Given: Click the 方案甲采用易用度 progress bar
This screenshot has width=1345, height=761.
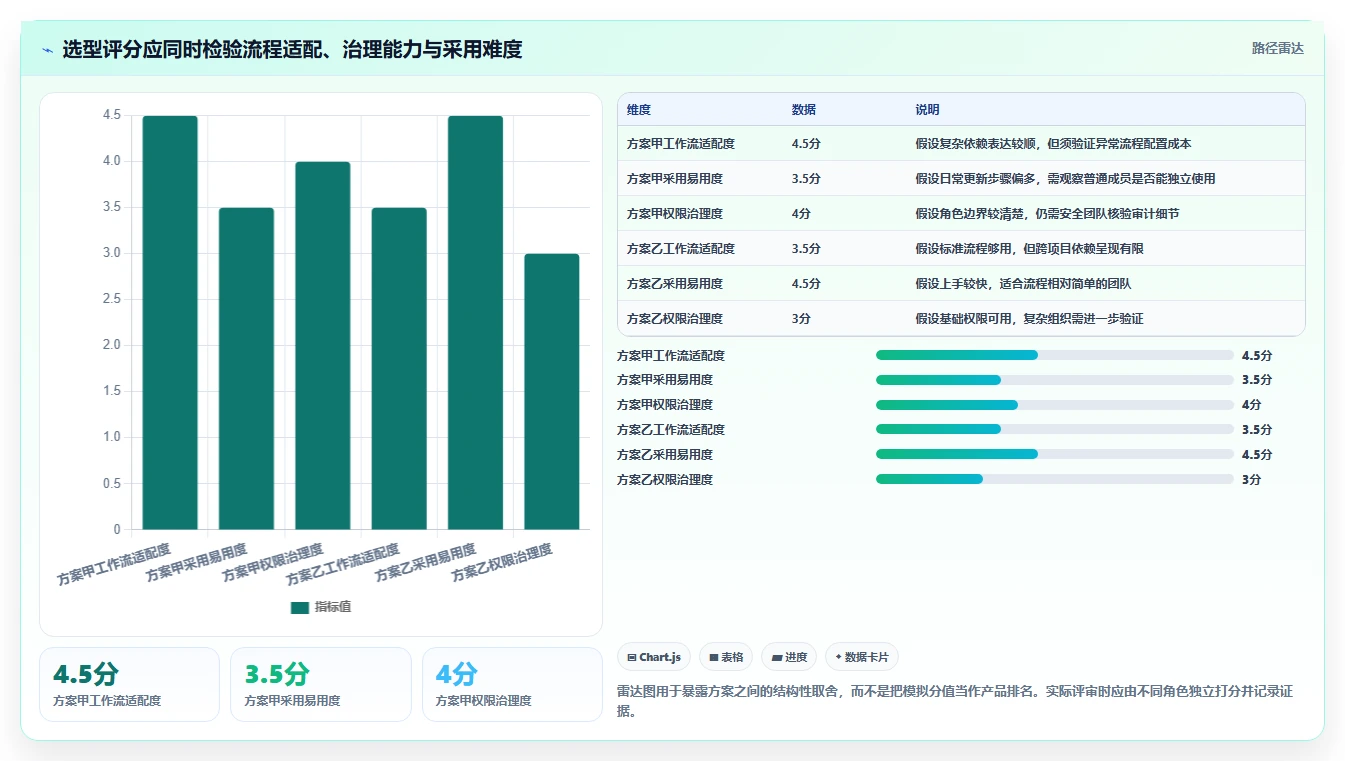Looking at the screenshot, I should click(1055, 380).
